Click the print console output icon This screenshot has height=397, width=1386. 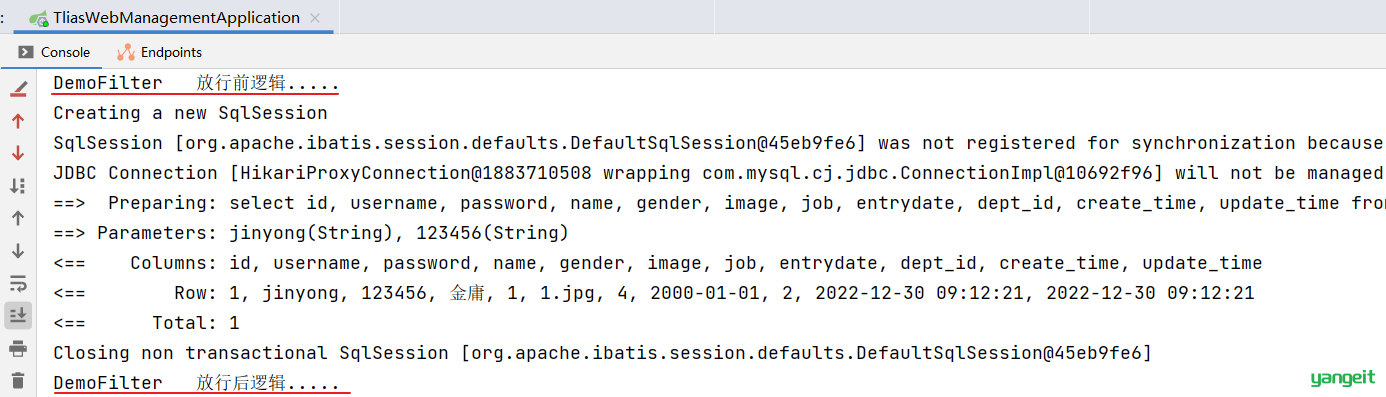pyautogui.click(x=18, y=348)
